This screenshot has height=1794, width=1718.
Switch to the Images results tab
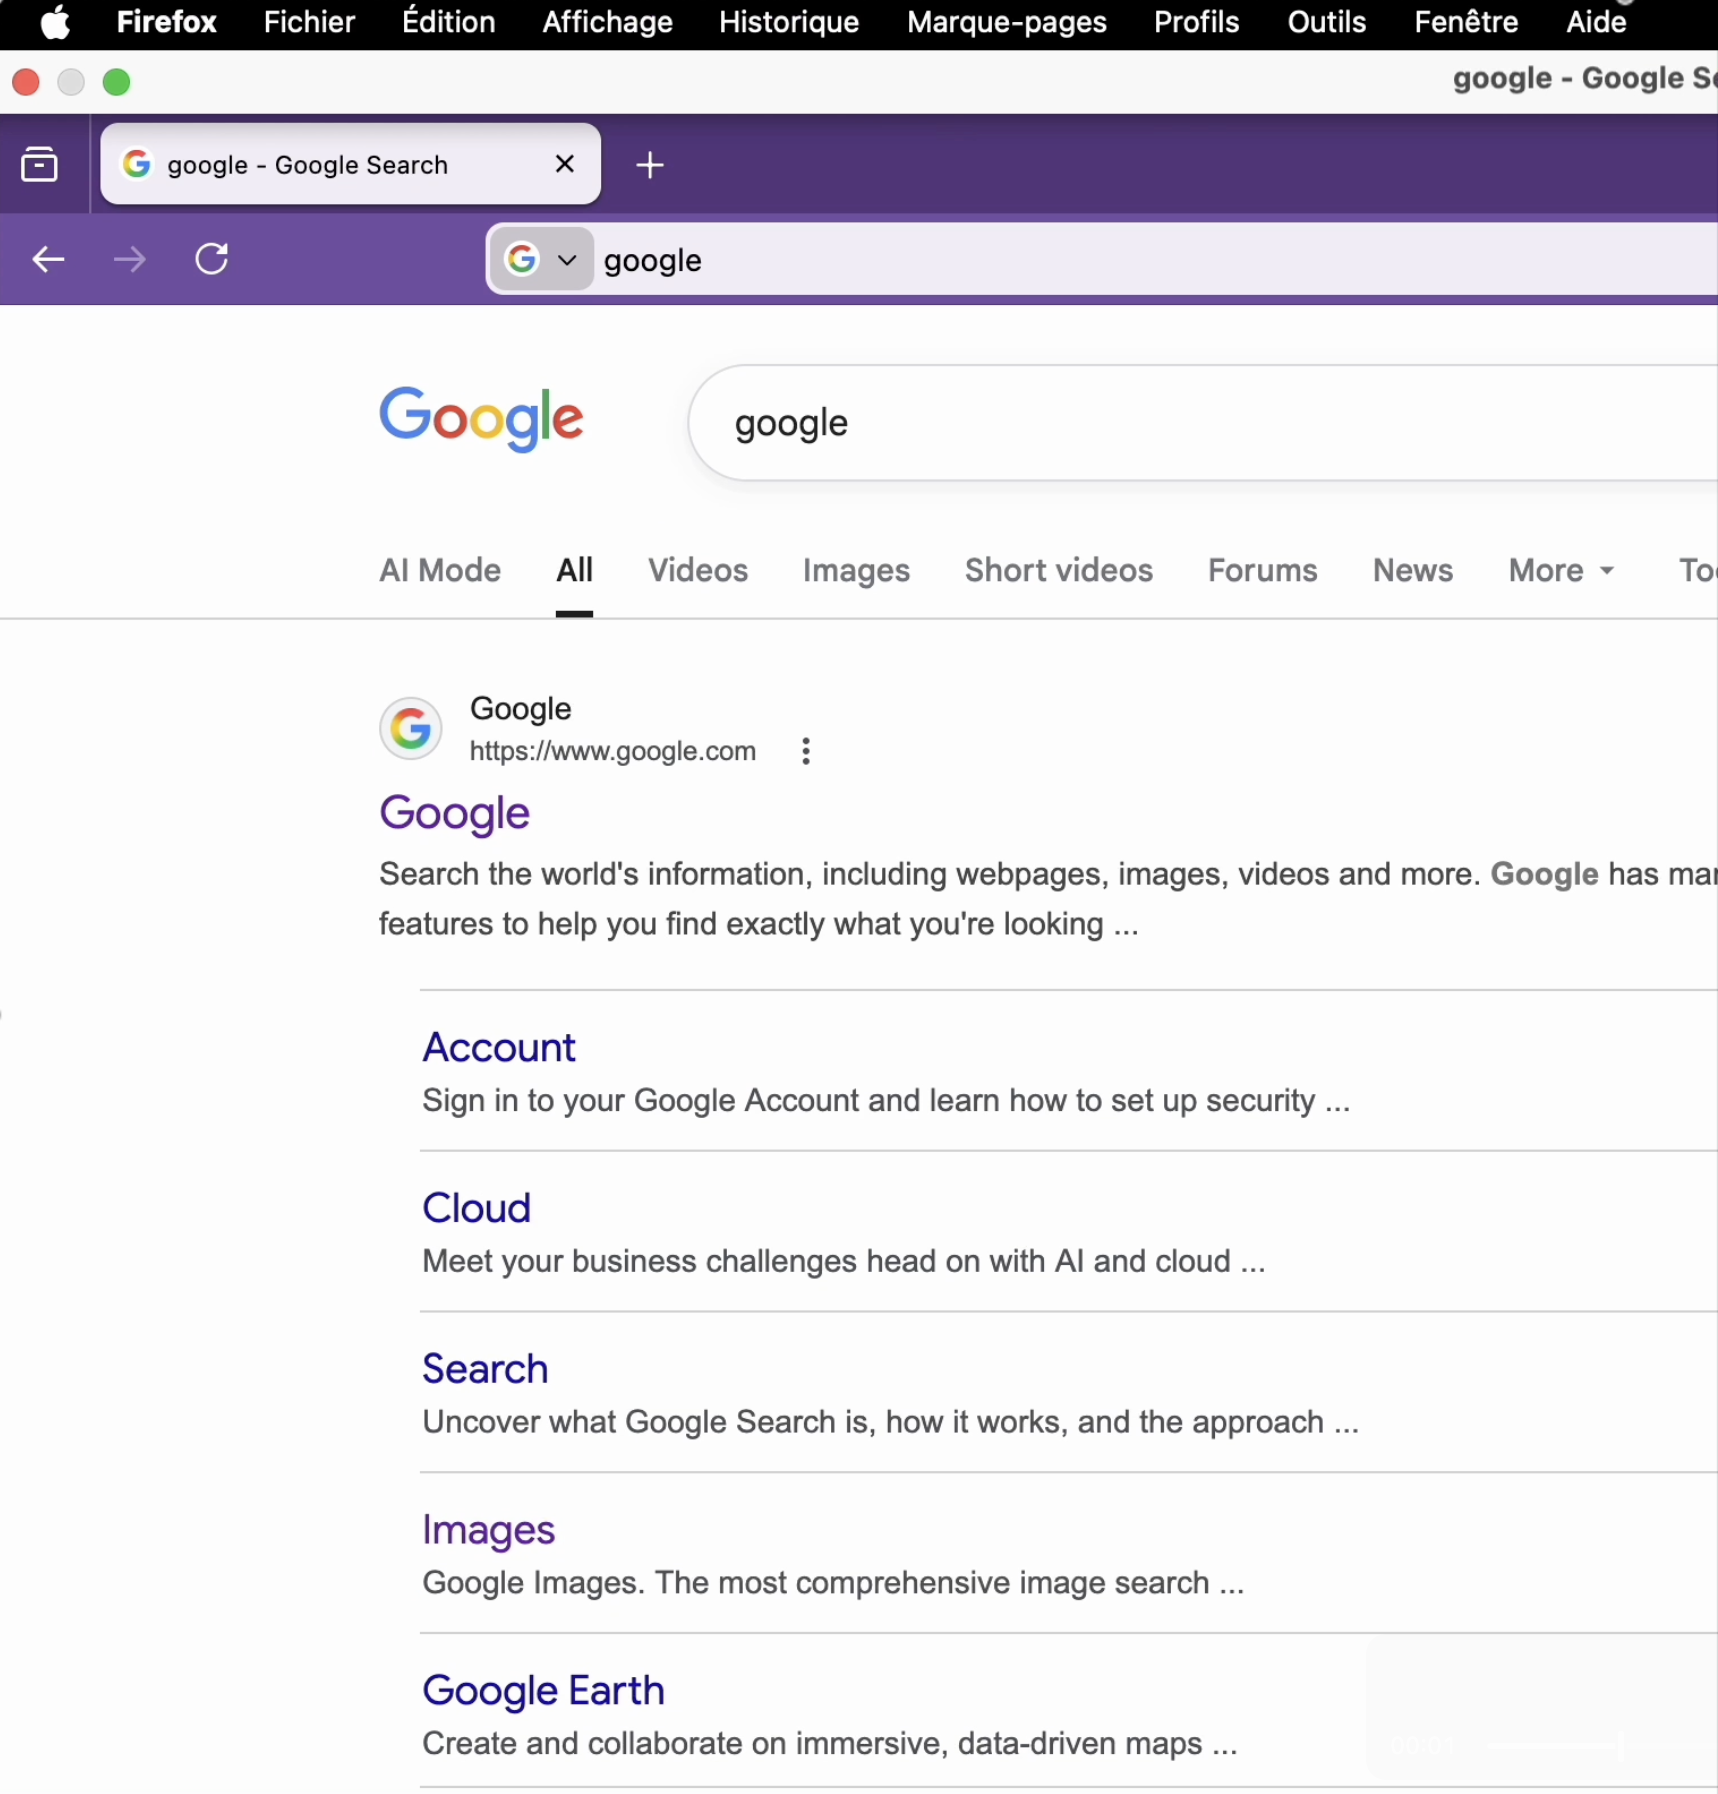856,570
